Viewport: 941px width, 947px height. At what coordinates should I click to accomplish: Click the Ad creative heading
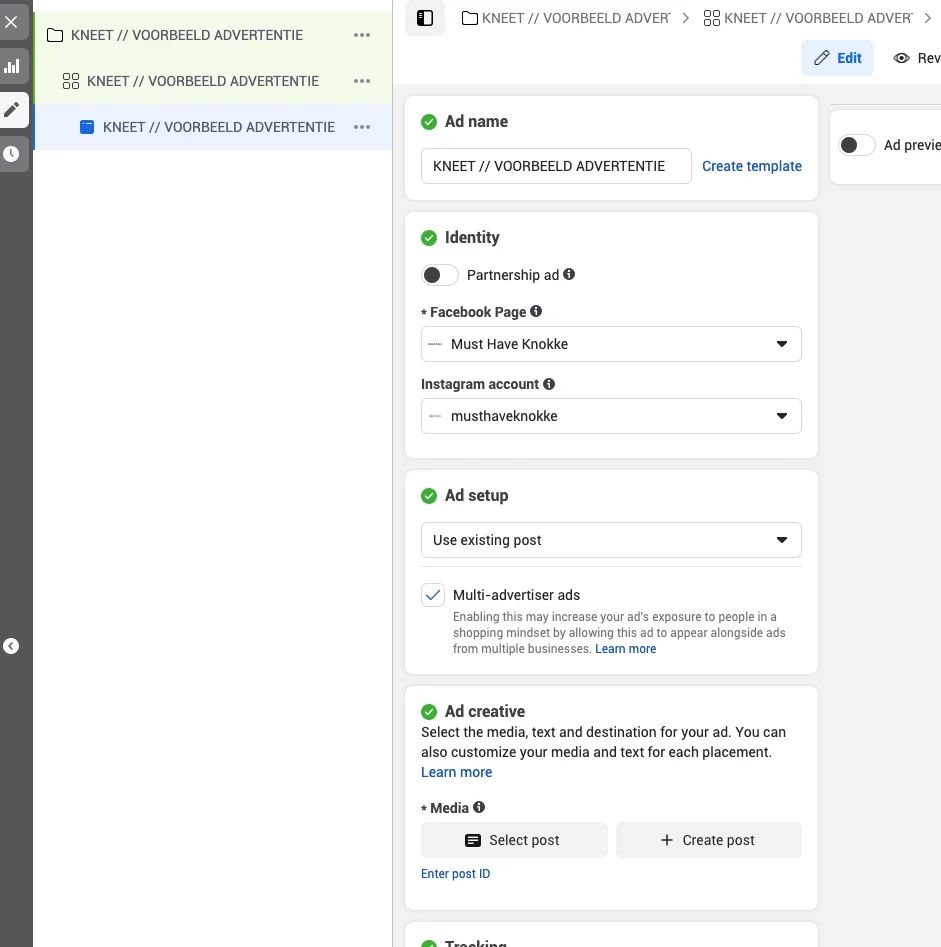pyautogui.click(x=485, y=711)
